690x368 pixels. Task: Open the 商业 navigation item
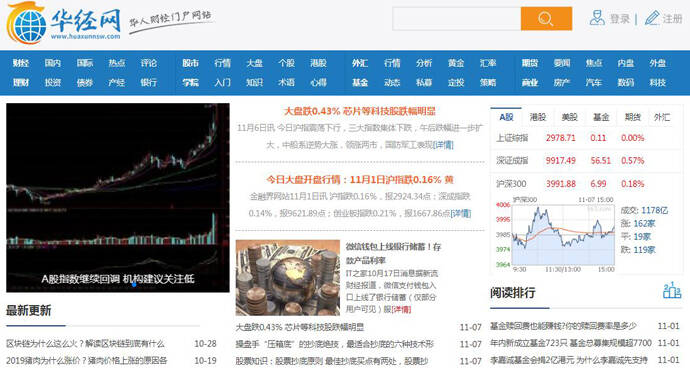tap(530, 82)
